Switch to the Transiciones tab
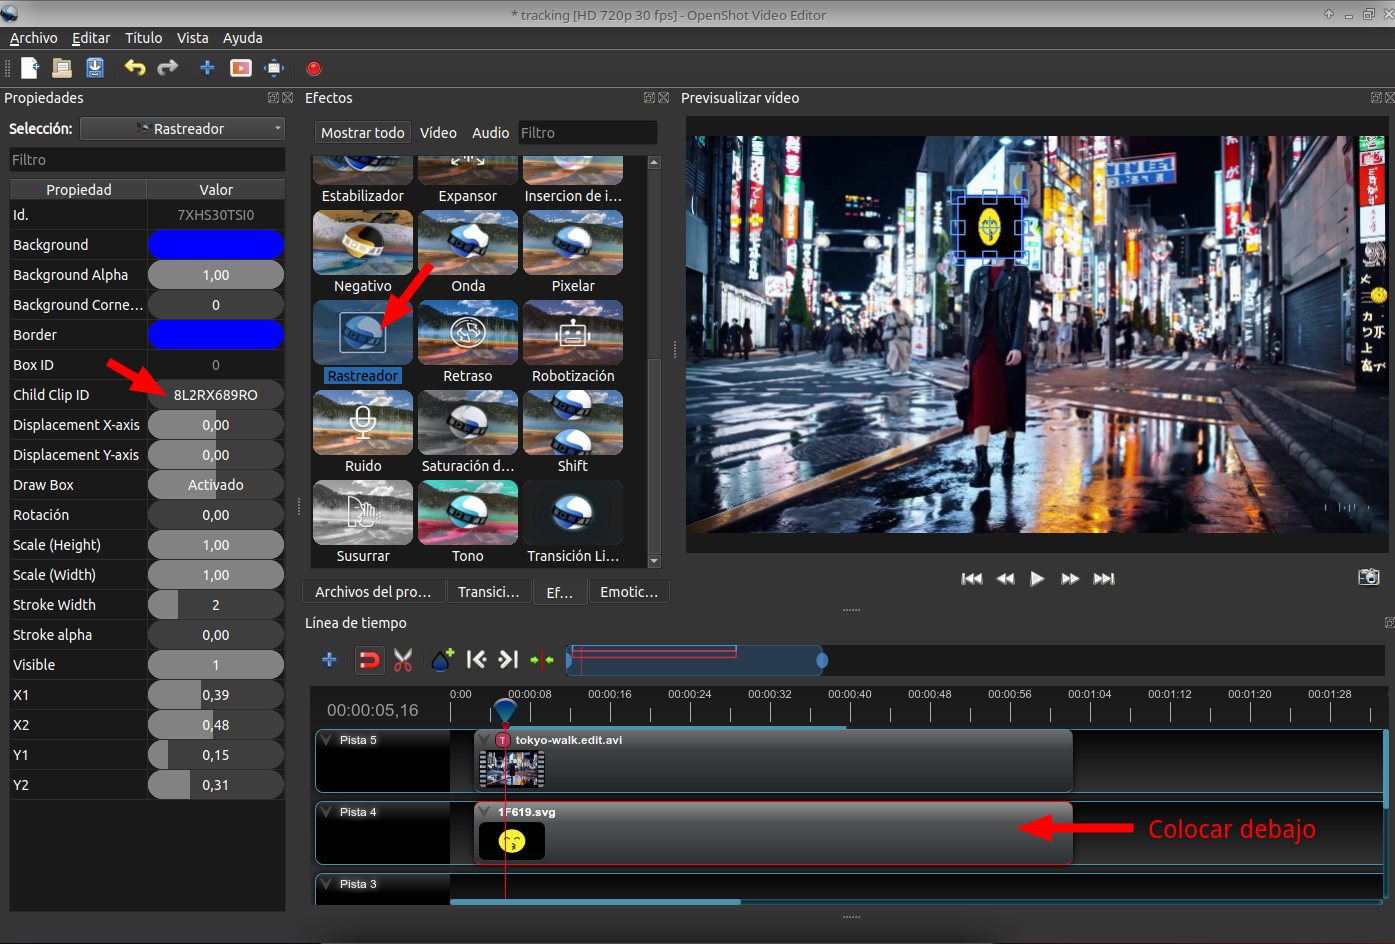 click(489, 591)
